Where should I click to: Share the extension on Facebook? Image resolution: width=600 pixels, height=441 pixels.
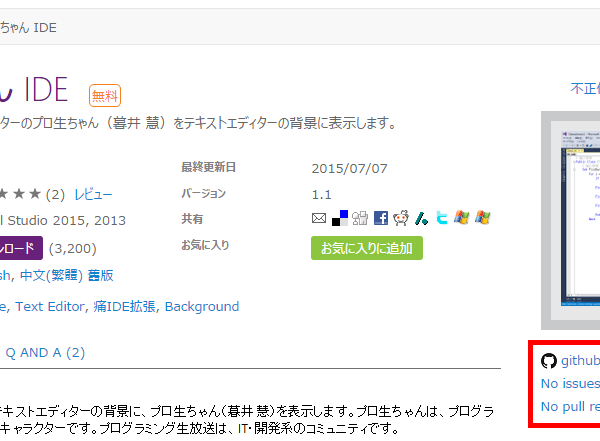tap(381, 218)
